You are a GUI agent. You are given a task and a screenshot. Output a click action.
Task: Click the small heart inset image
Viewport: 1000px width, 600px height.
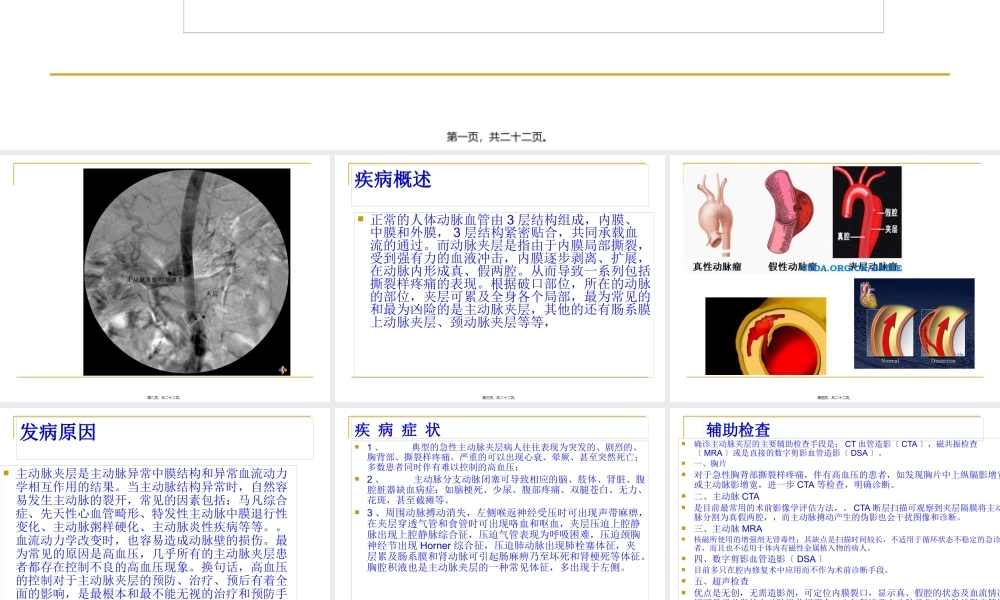click(x=867, y=292)
